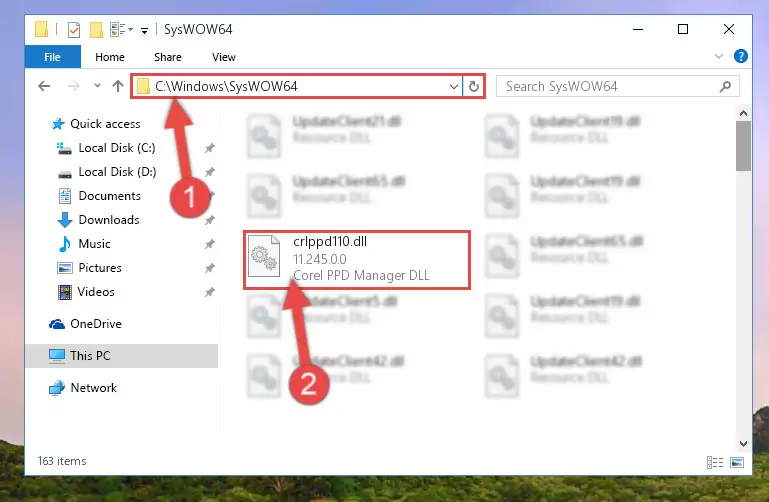Click the 163 items status text
Viewport: 769px width, 502px height.
(62, 461)
